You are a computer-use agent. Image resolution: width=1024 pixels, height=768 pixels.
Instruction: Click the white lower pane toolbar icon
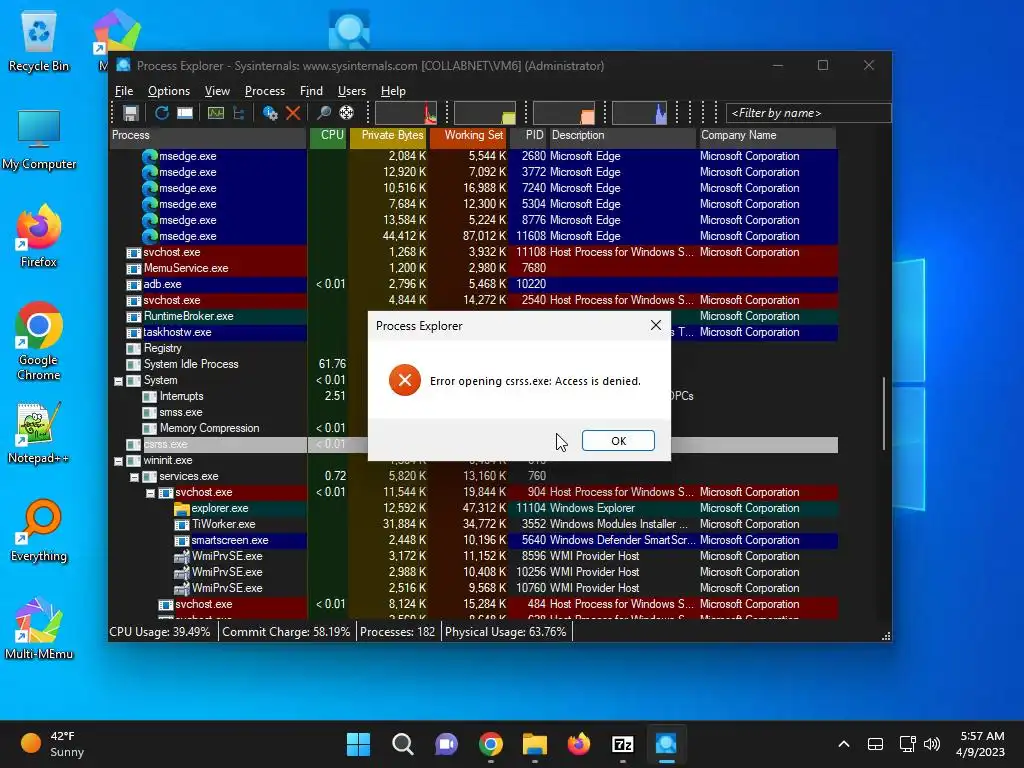click(x=185, y=113)
